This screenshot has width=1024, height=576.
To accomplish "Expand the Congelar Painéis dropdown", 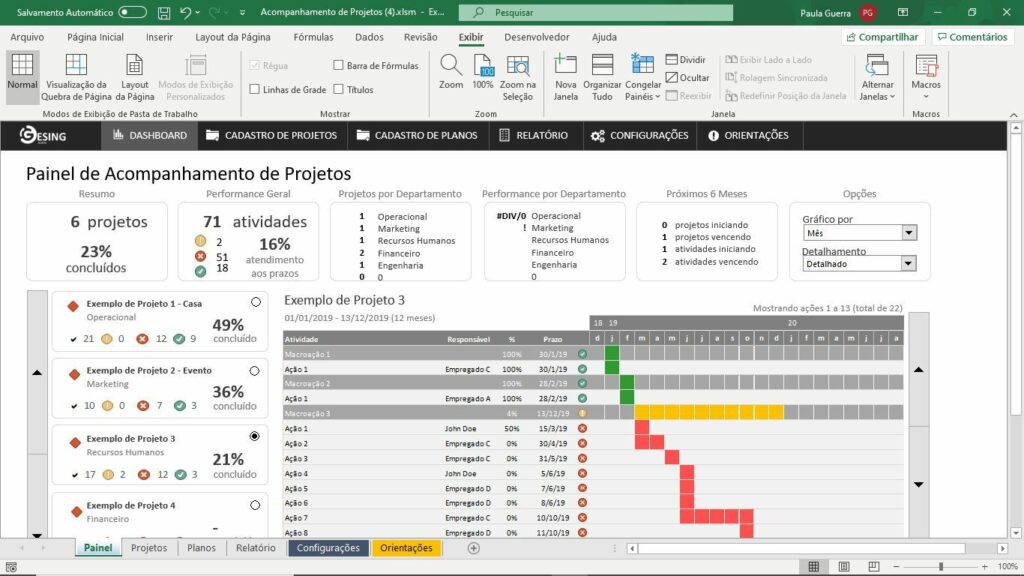I will point(643,97).
